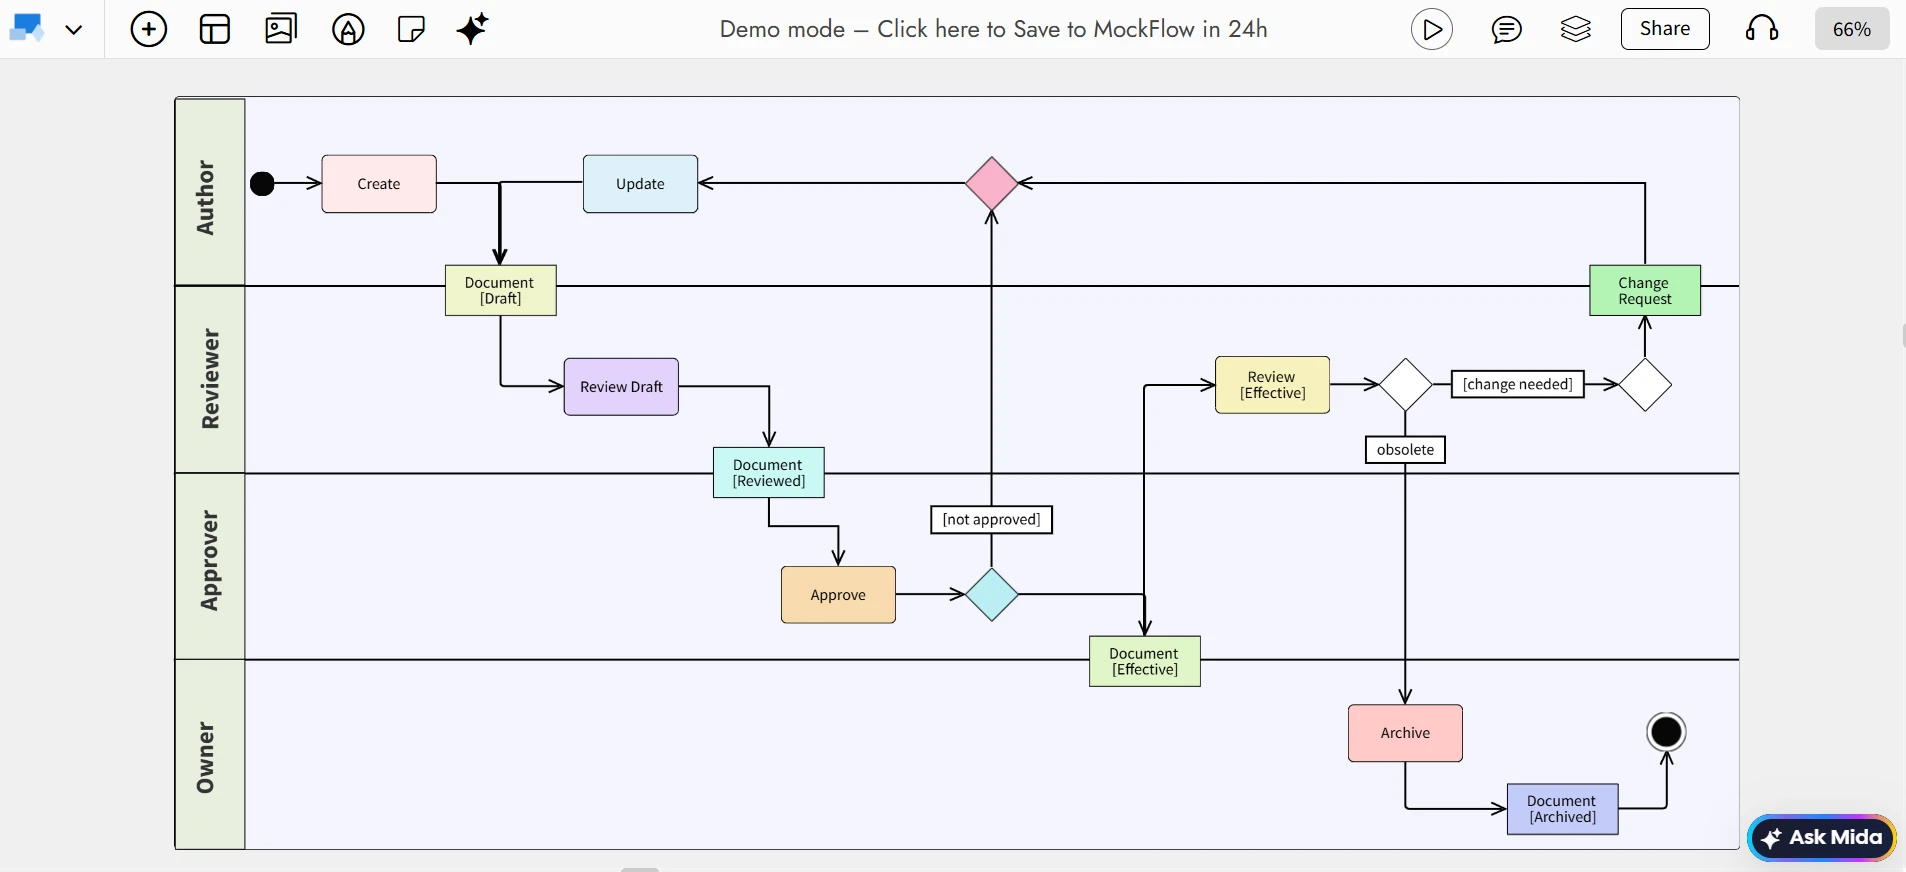Select the [not approved] label
This screenshot has height=872, width=1906.
coord(991,520)
